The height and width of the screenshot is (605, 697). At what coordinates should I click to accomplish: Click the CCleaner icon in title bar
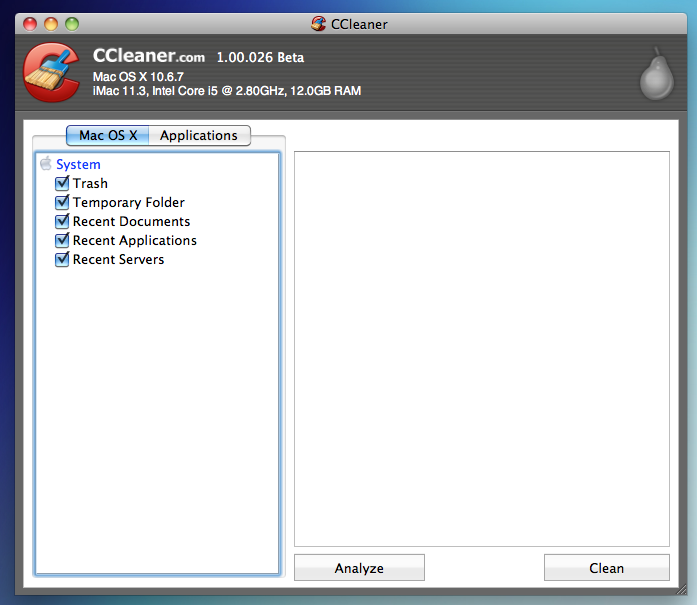pos(318,24)
